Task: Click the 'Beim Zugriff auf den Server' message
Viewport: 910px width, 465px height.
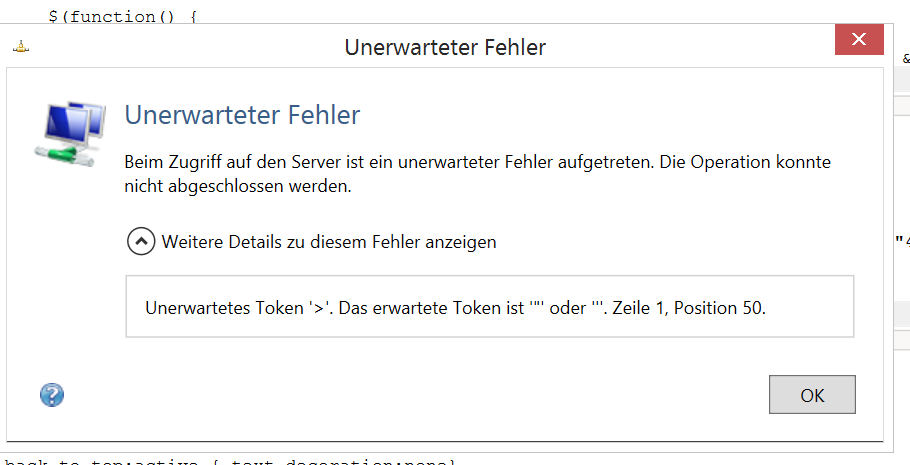Action: pyautogui.click(x=478, y=175)
